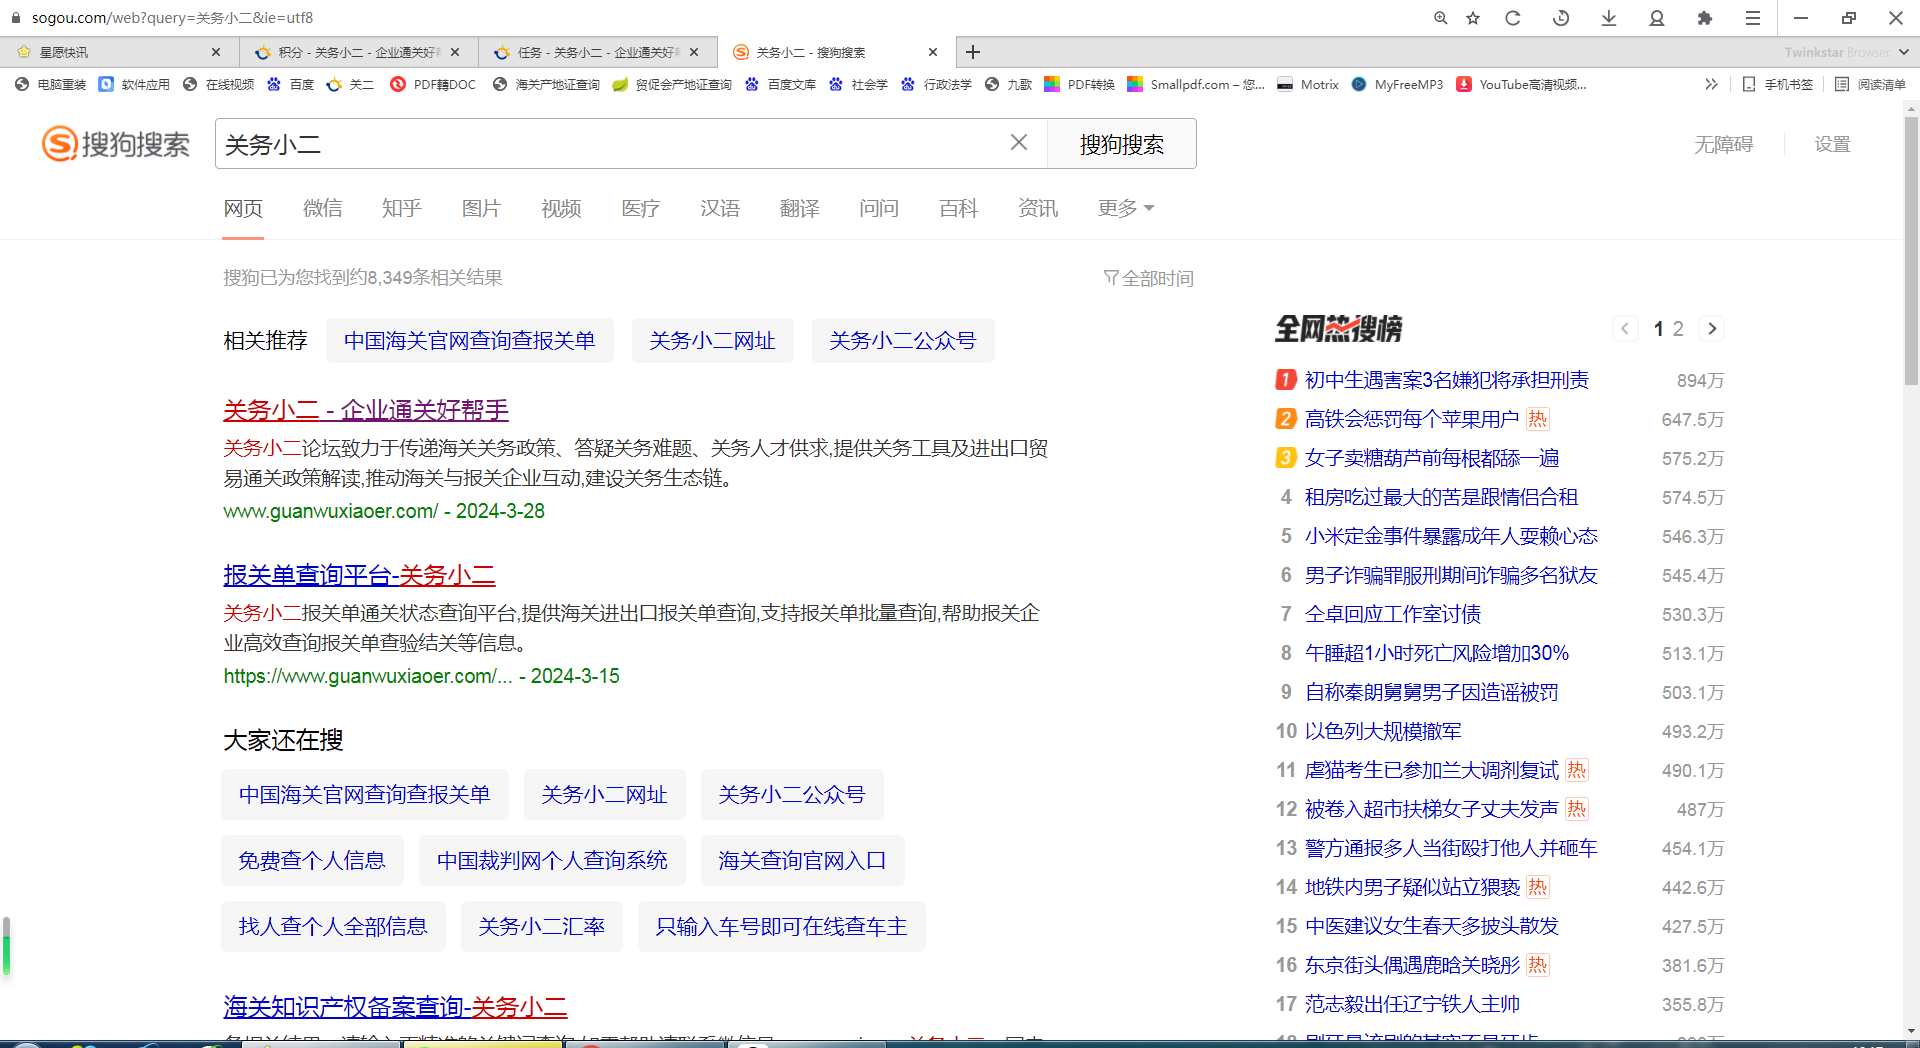
Task: Open the 软件应用 bookmark
Action: pyautogui.click(x=135, y=84)
